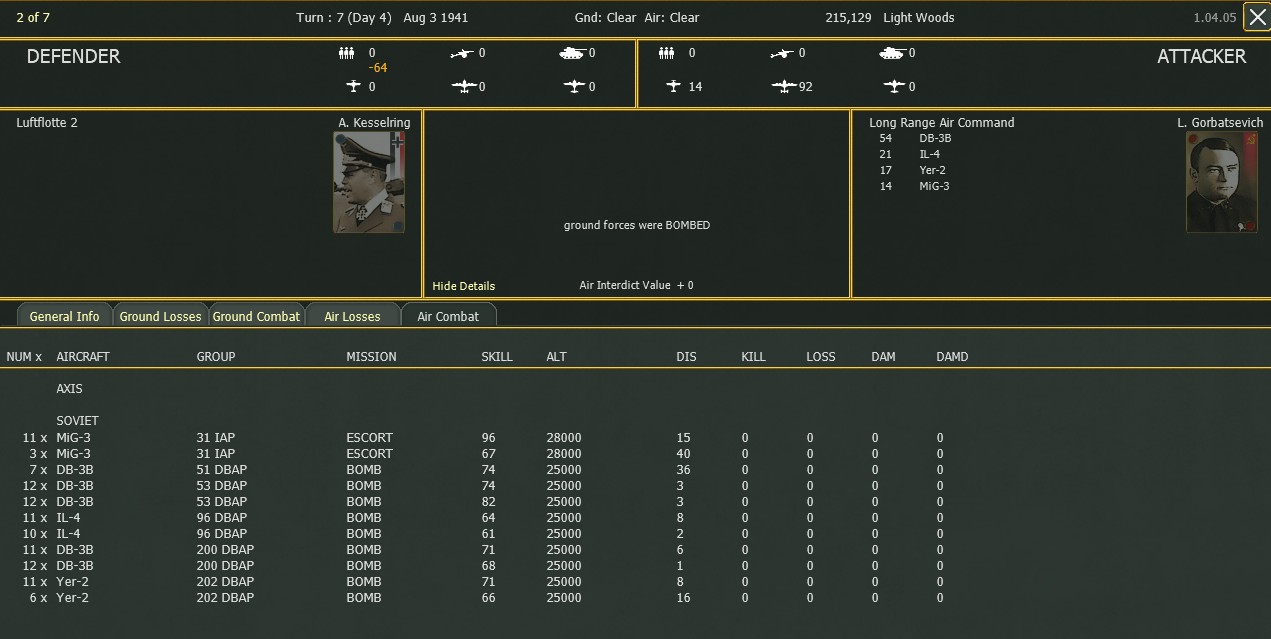The width and height of the screenshot is (1271, 639).
Task: Click the AXIS section label
Action: pyautogui.click(x=69, y=389)
